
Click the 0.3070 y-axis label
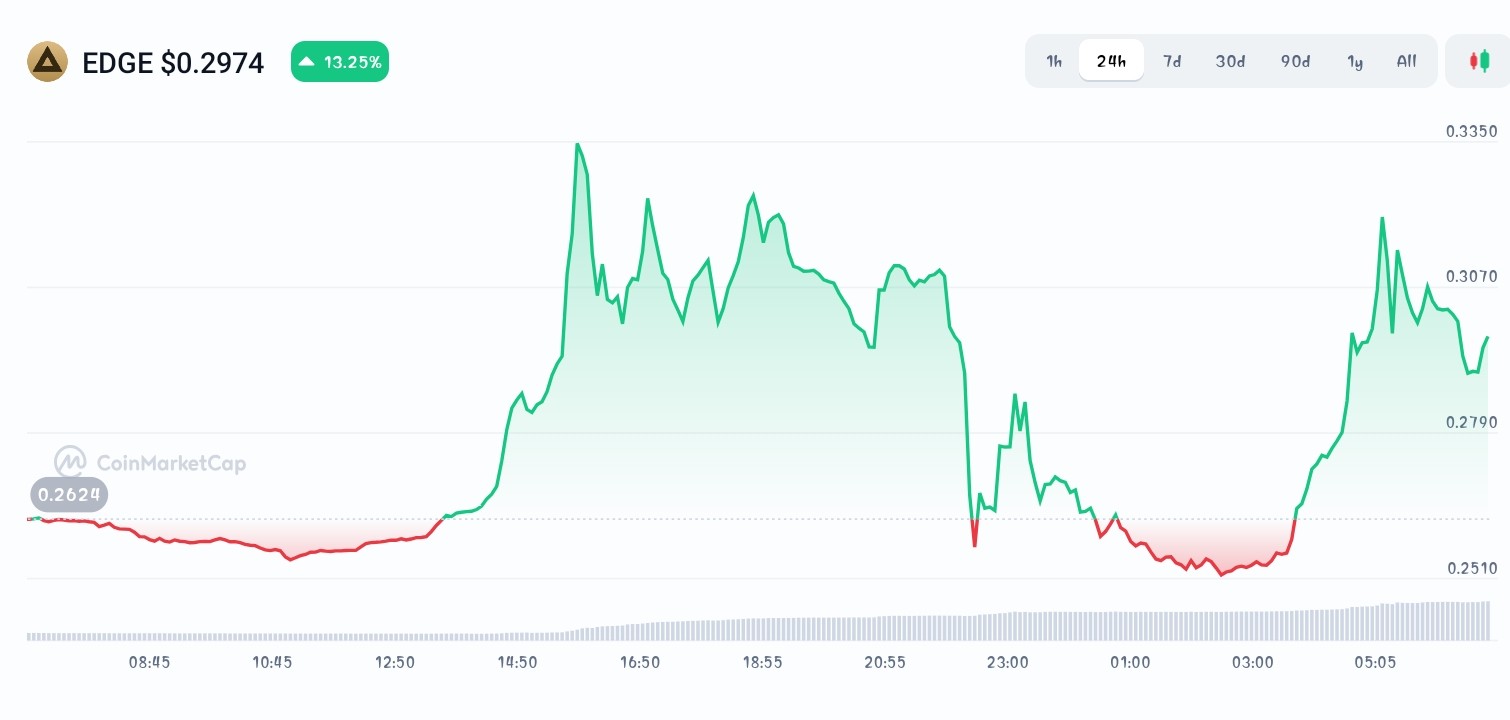tap(1472, 277)
